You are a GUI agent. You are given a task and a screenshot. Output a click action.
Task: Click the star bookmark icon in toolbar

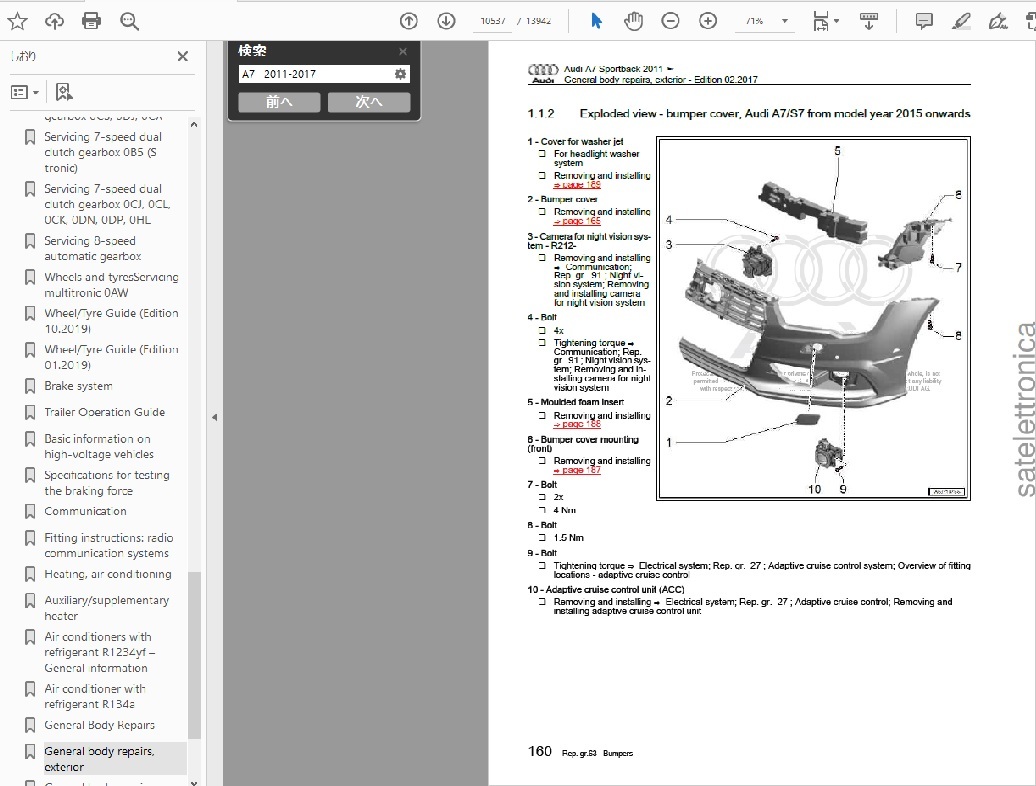click(17, 21)
